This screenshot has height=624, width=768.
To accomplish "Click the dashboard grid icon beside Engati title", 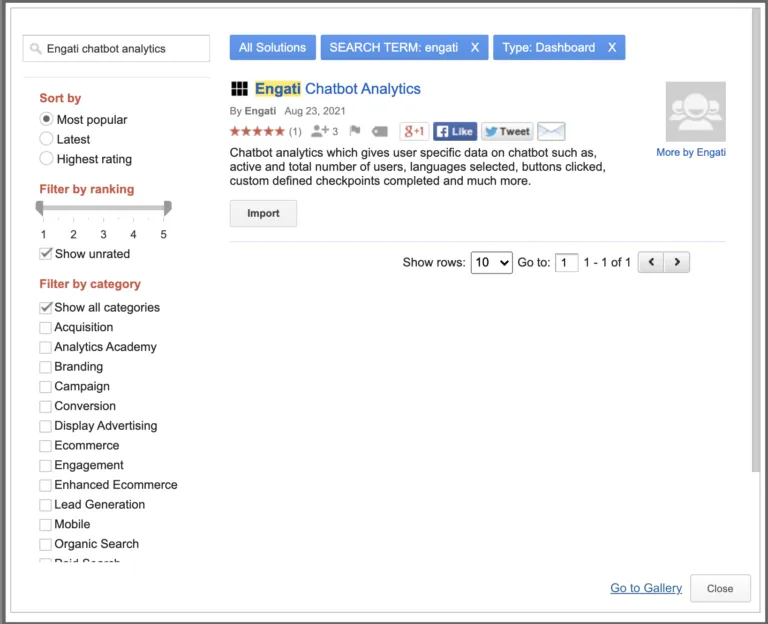I will 239,89.
